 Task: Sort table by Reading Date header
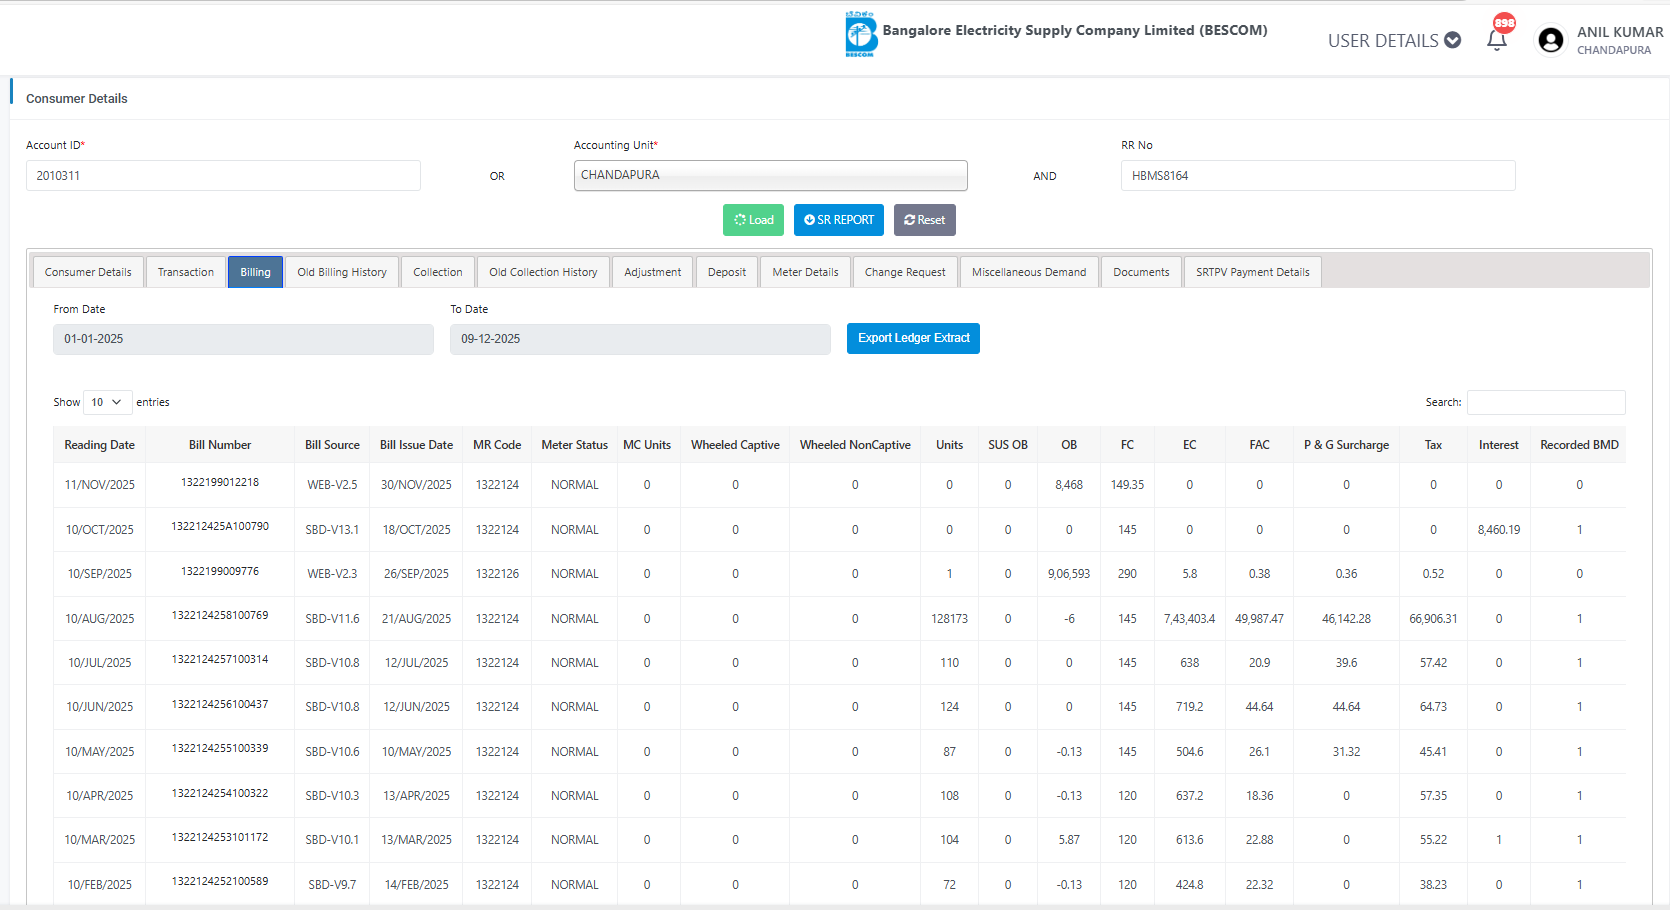click(99, 445)
